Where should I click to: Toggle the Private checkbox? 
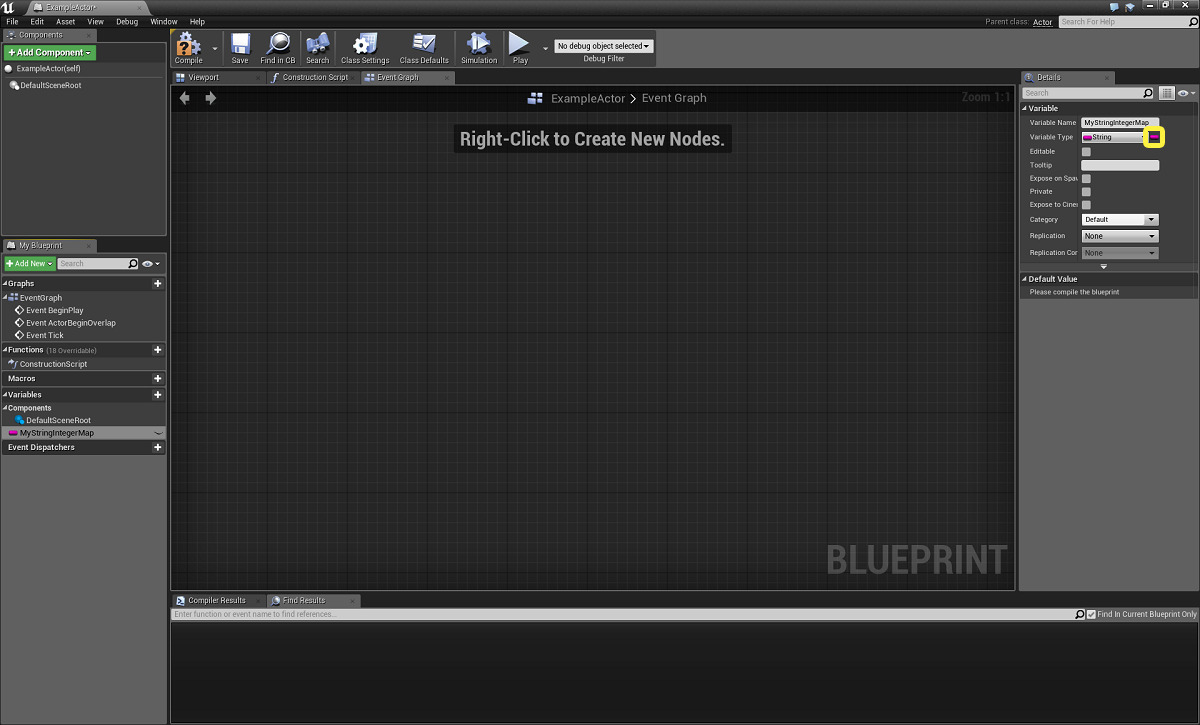coord(1086,192)
